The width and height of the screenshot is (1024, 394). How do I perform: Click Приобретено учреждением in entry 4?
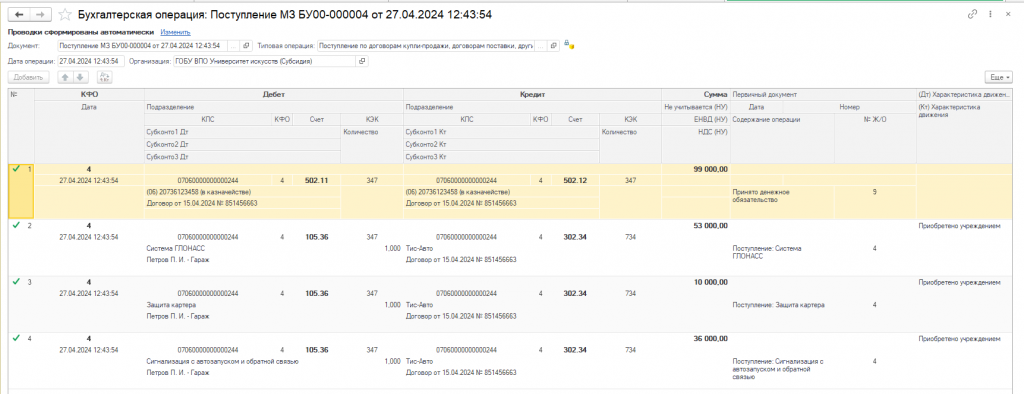(x=959, y=339)
